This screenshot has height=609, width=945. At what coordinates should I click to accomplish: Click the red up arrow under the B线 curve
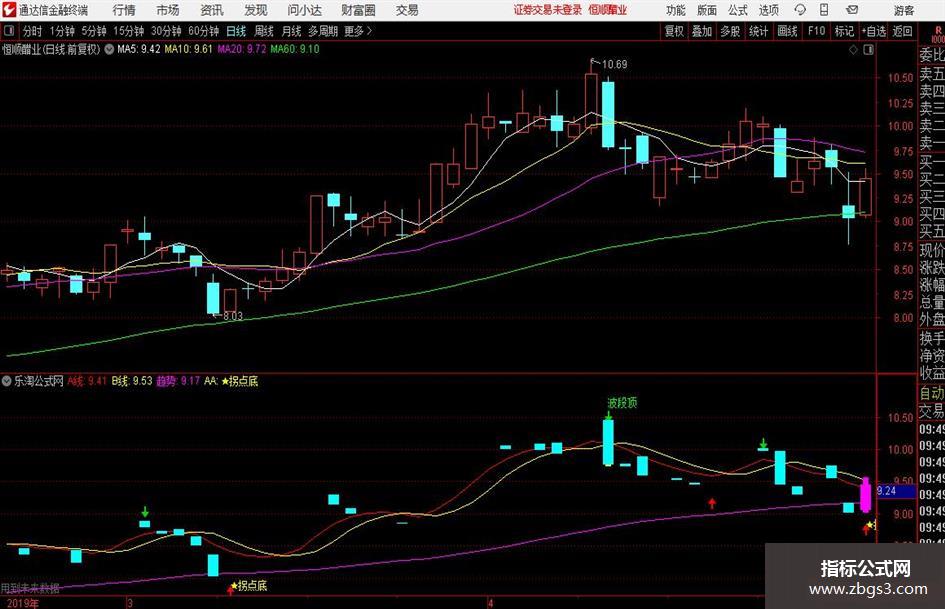click(x=712, y=503)
